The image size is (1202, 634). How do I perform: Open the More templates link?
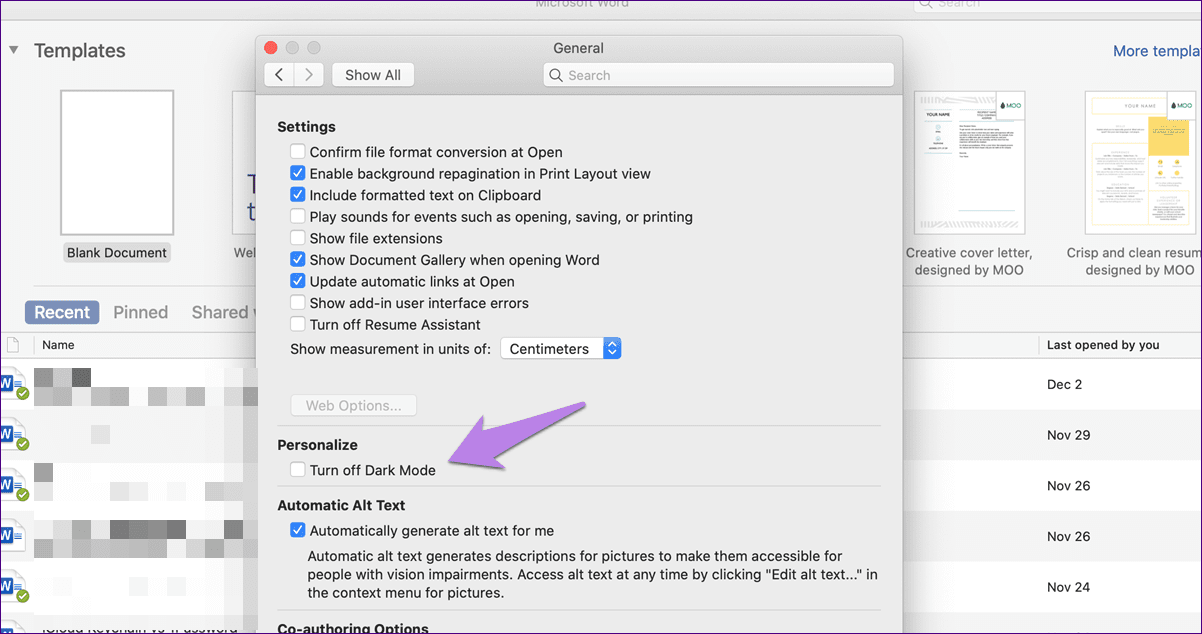(x=1157, y=51)
